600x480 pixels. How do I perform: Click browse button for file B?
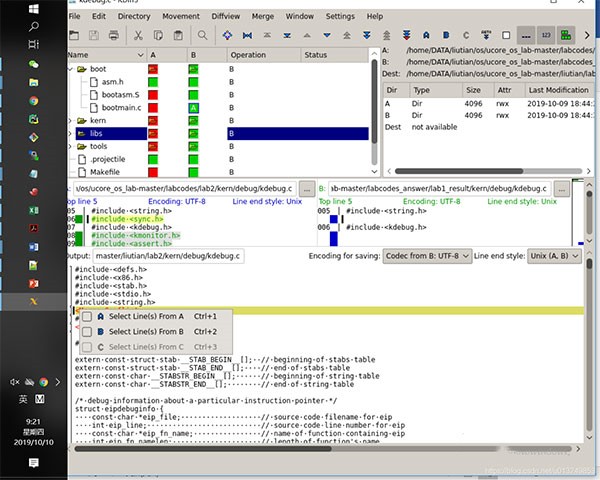562,189
